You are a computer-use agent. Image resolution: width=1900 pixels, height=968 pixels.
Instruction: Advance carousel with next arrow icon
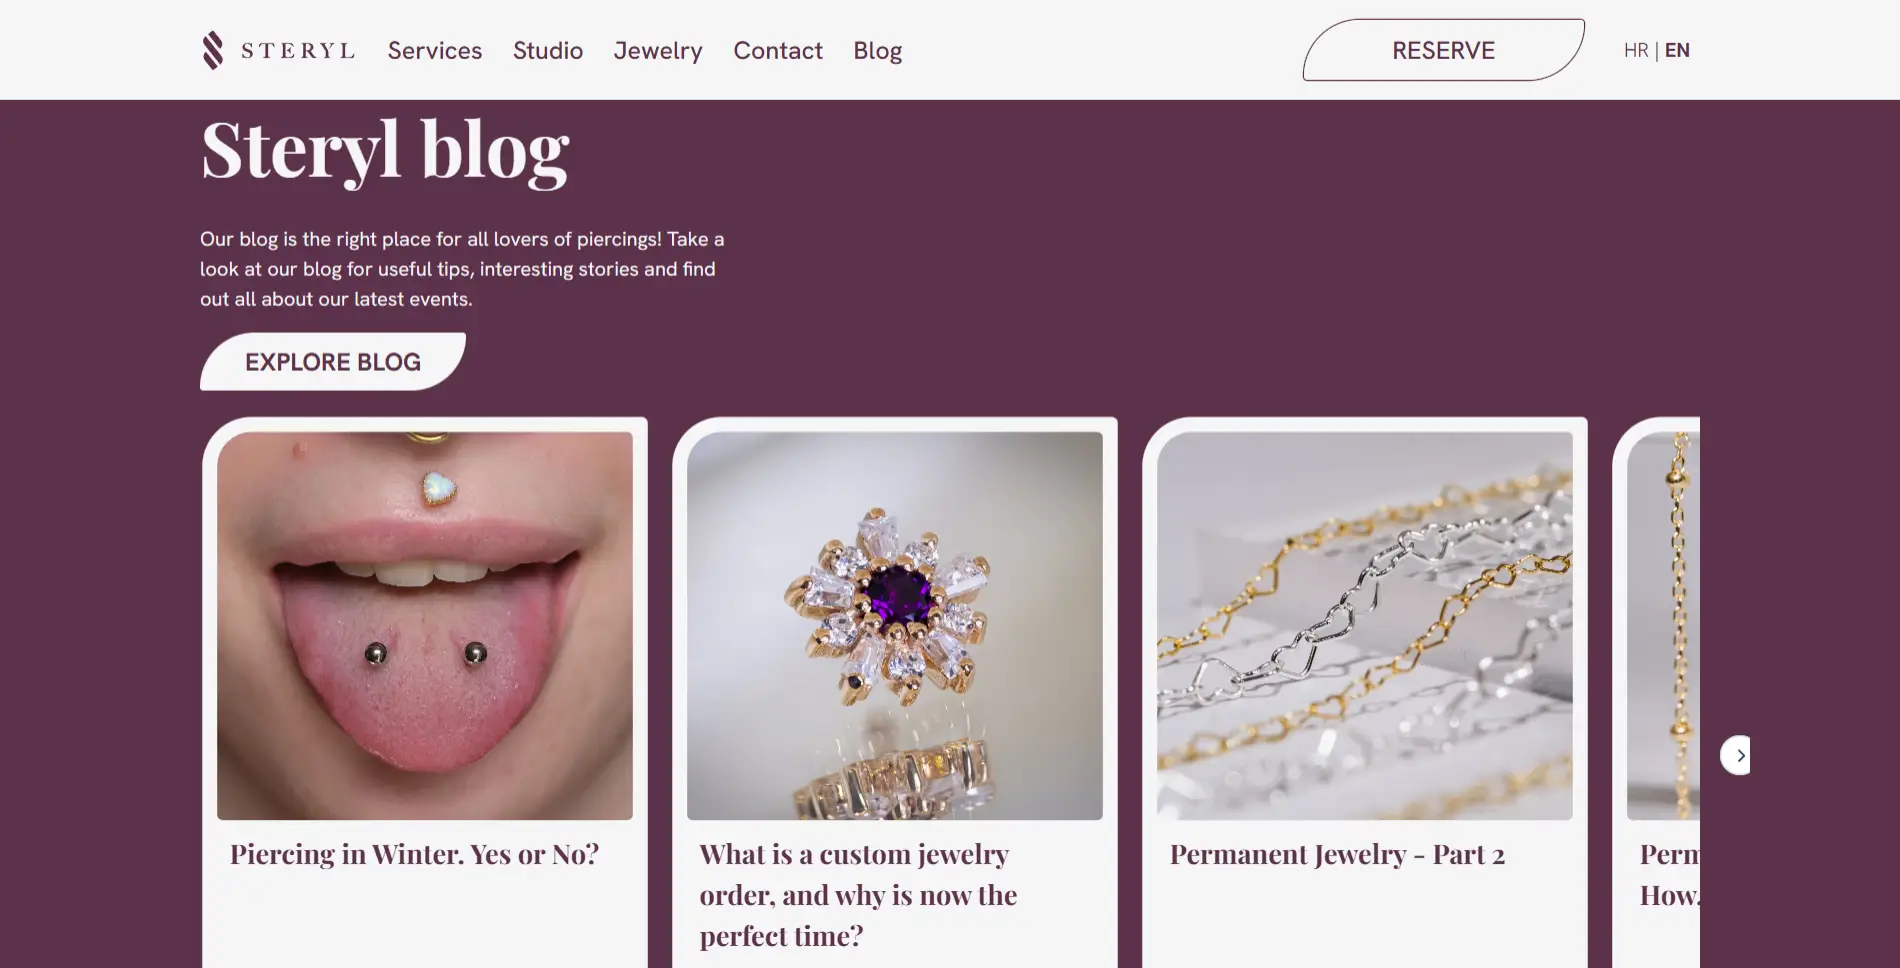tap(1739, 755)
